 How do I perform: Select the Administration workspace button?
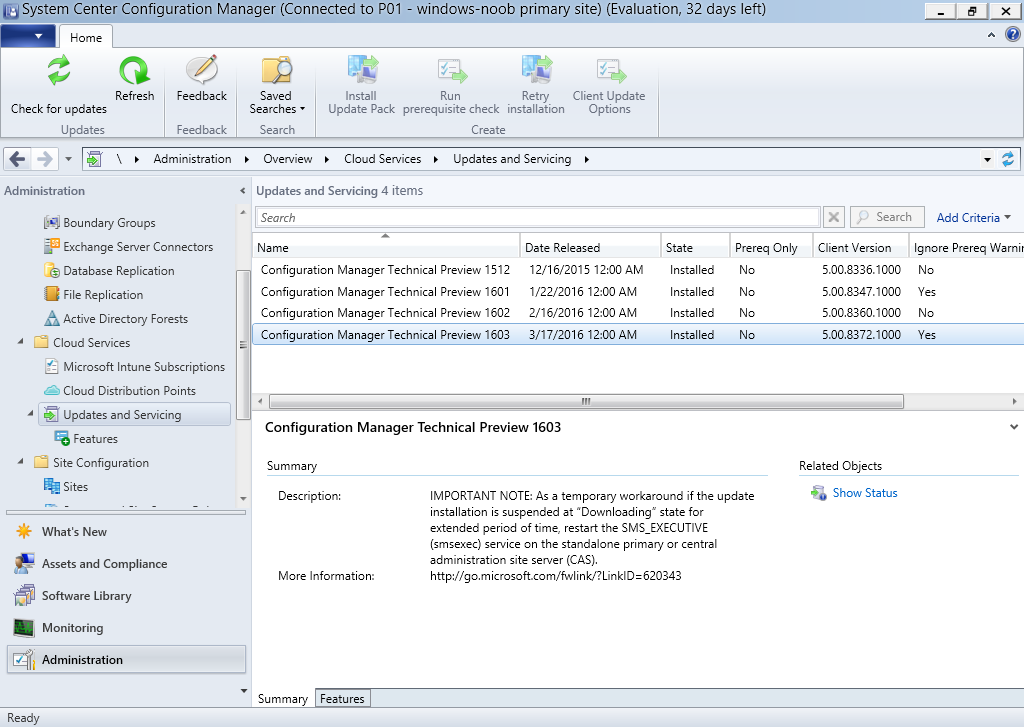tap(127, 660)
